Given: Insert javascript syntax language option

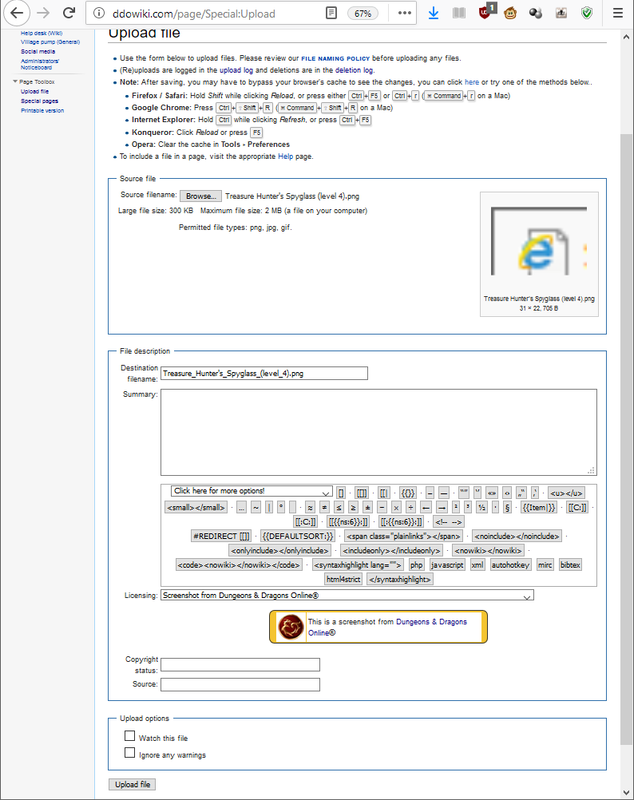Looking at the screenshot, I should [x=447, y=565].
